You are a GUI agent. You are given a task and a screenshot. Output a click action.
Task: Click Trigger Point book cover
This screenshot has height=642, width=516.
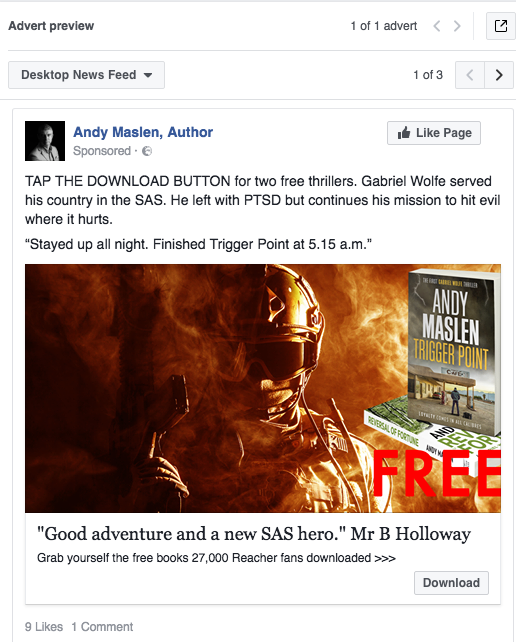click(x=454, y=352)
